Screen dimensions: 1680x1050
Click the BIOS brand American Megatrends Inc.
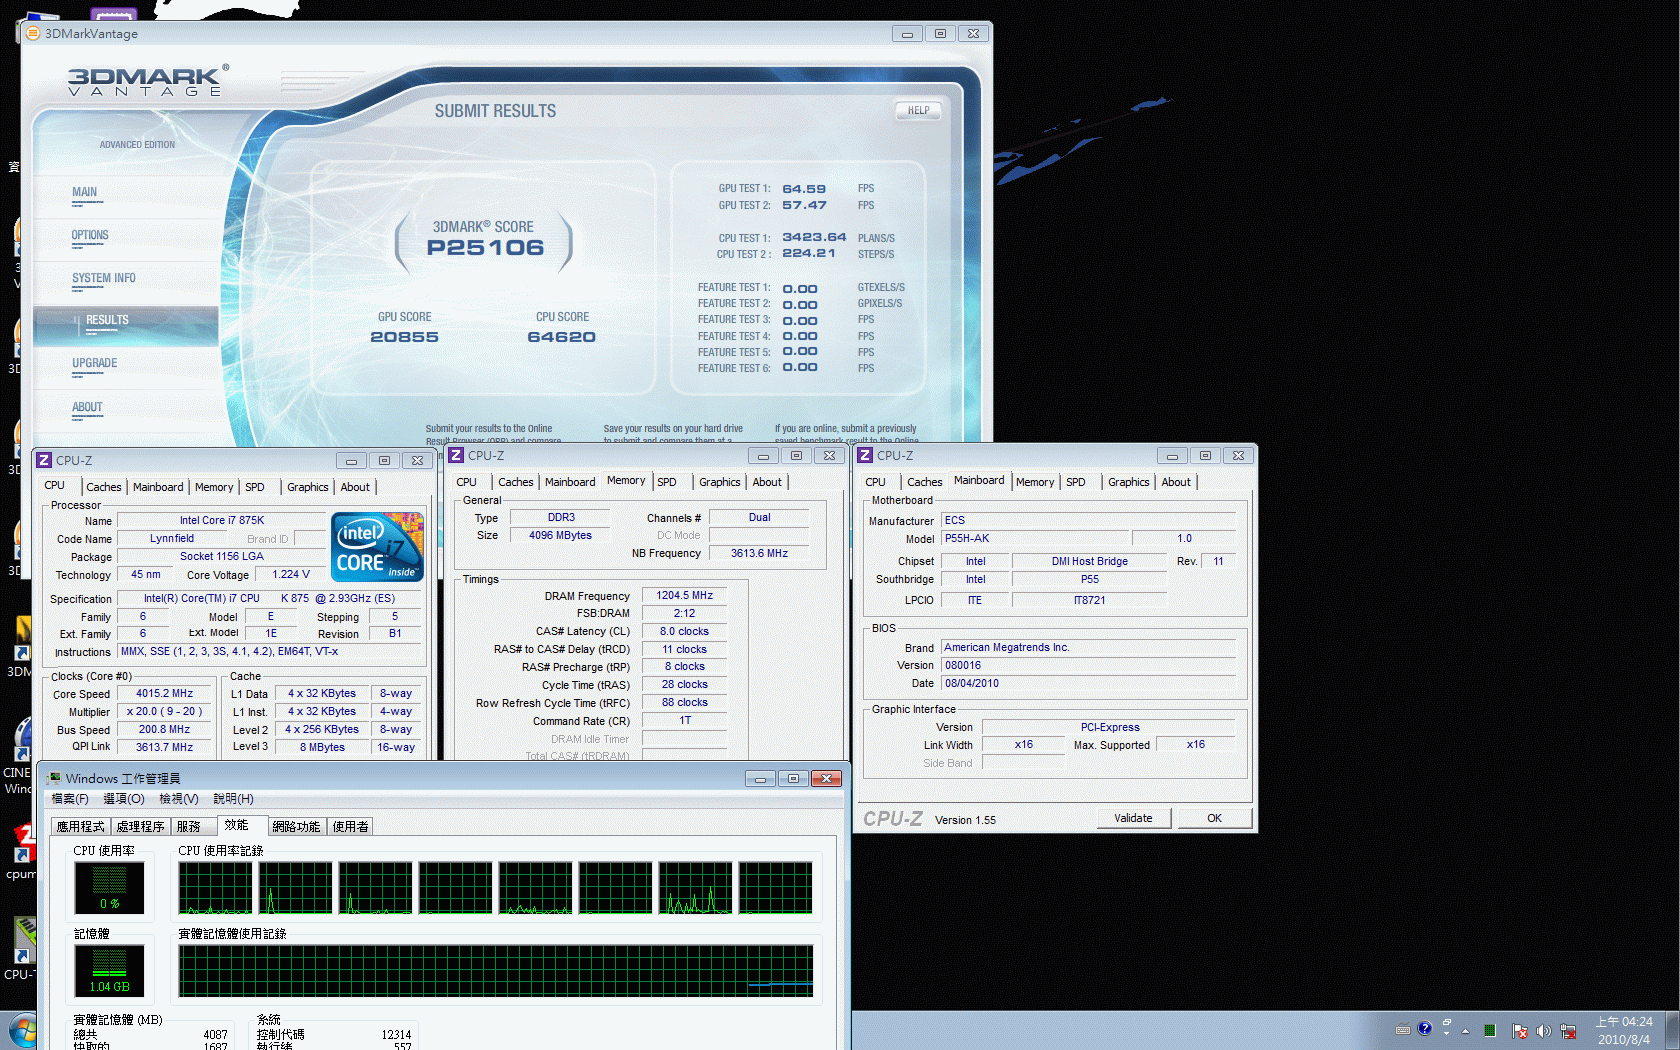1089,647
